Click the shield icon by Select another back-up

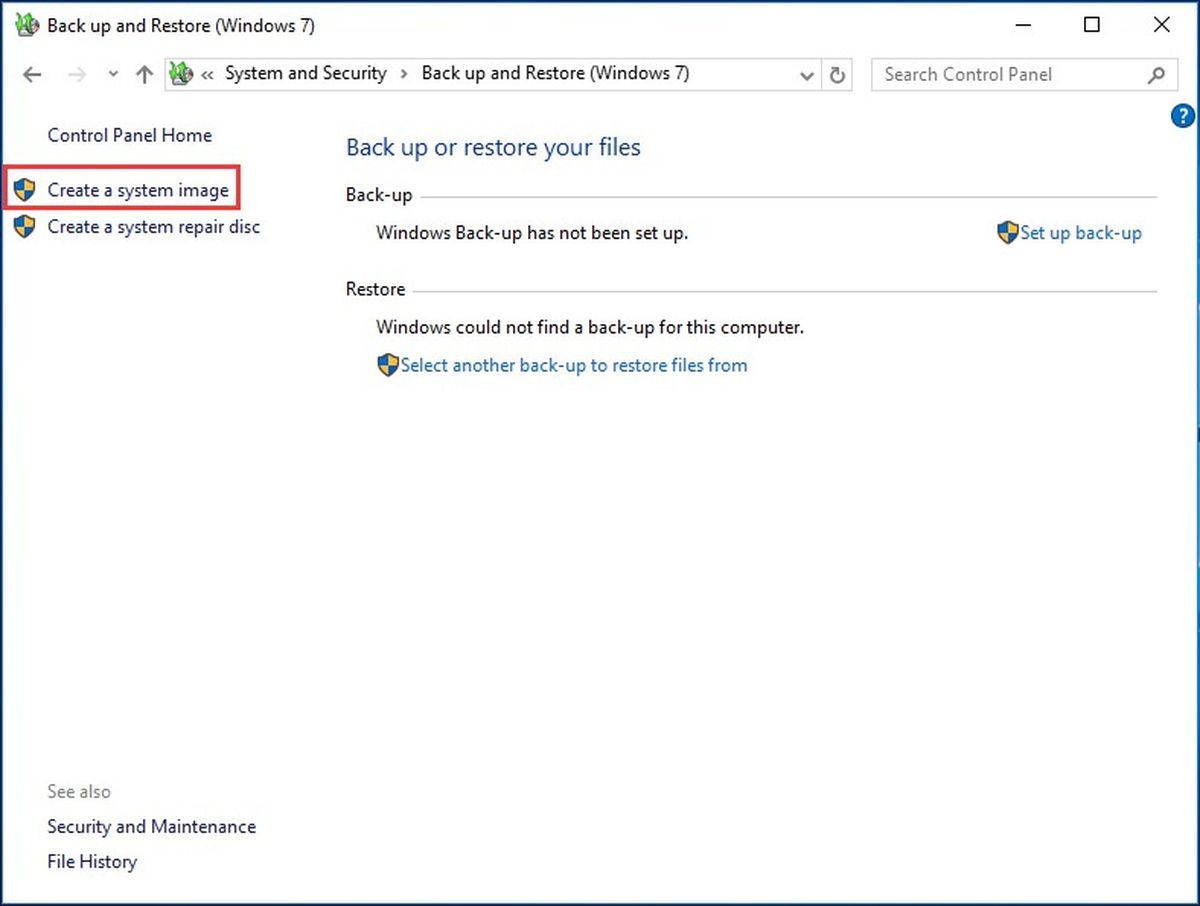point(388,365)
